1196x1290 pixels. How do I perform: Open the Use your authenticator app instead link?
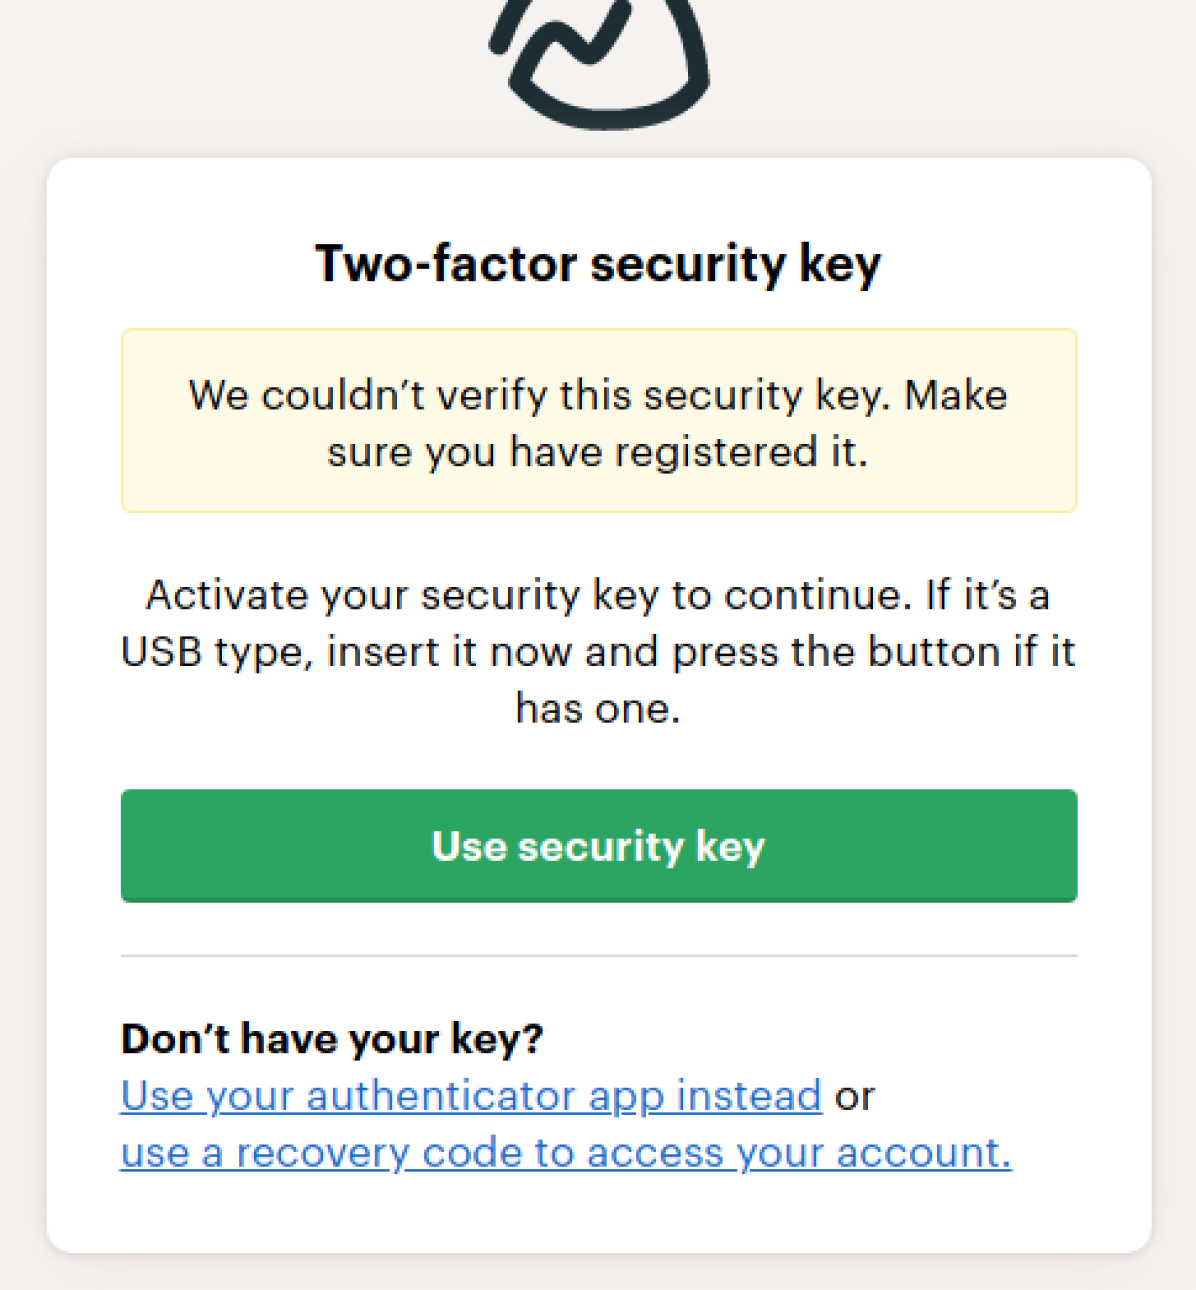tap(471, 1096)
